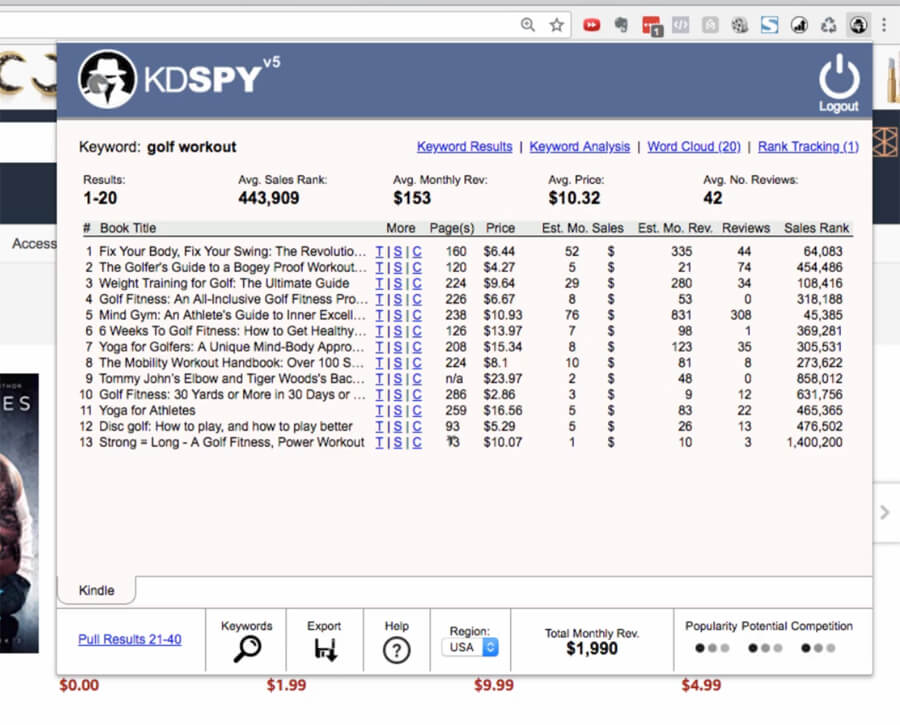Viewport: 900px width, 725px height.
Task: Sort by Book Title column header
Action: pyautogui.click(x=127, y=228)
